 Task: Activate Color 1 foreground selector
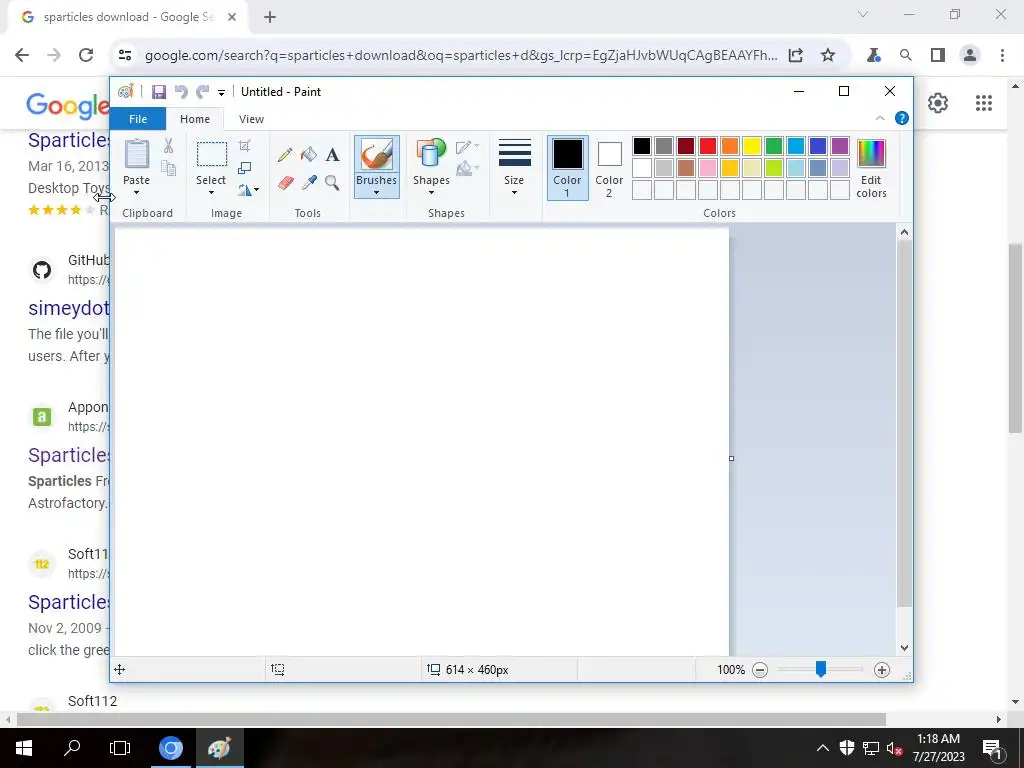pyautogui.click(x=568, y=168)
